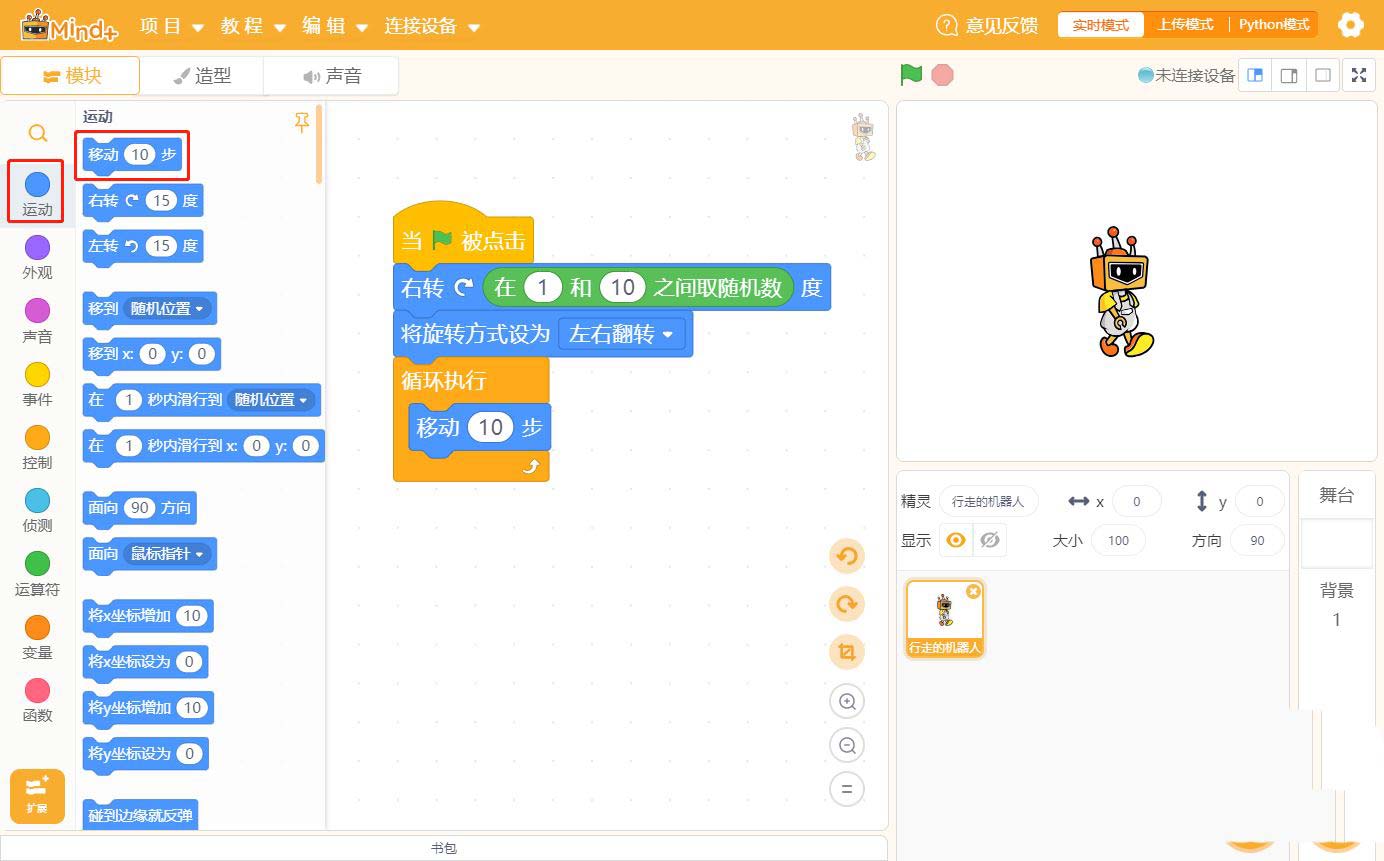Select the 行走的机器人 sprite thumbnail
Image resolution: width=1384 pixels, height=861 pixels.
pos(945,619)
